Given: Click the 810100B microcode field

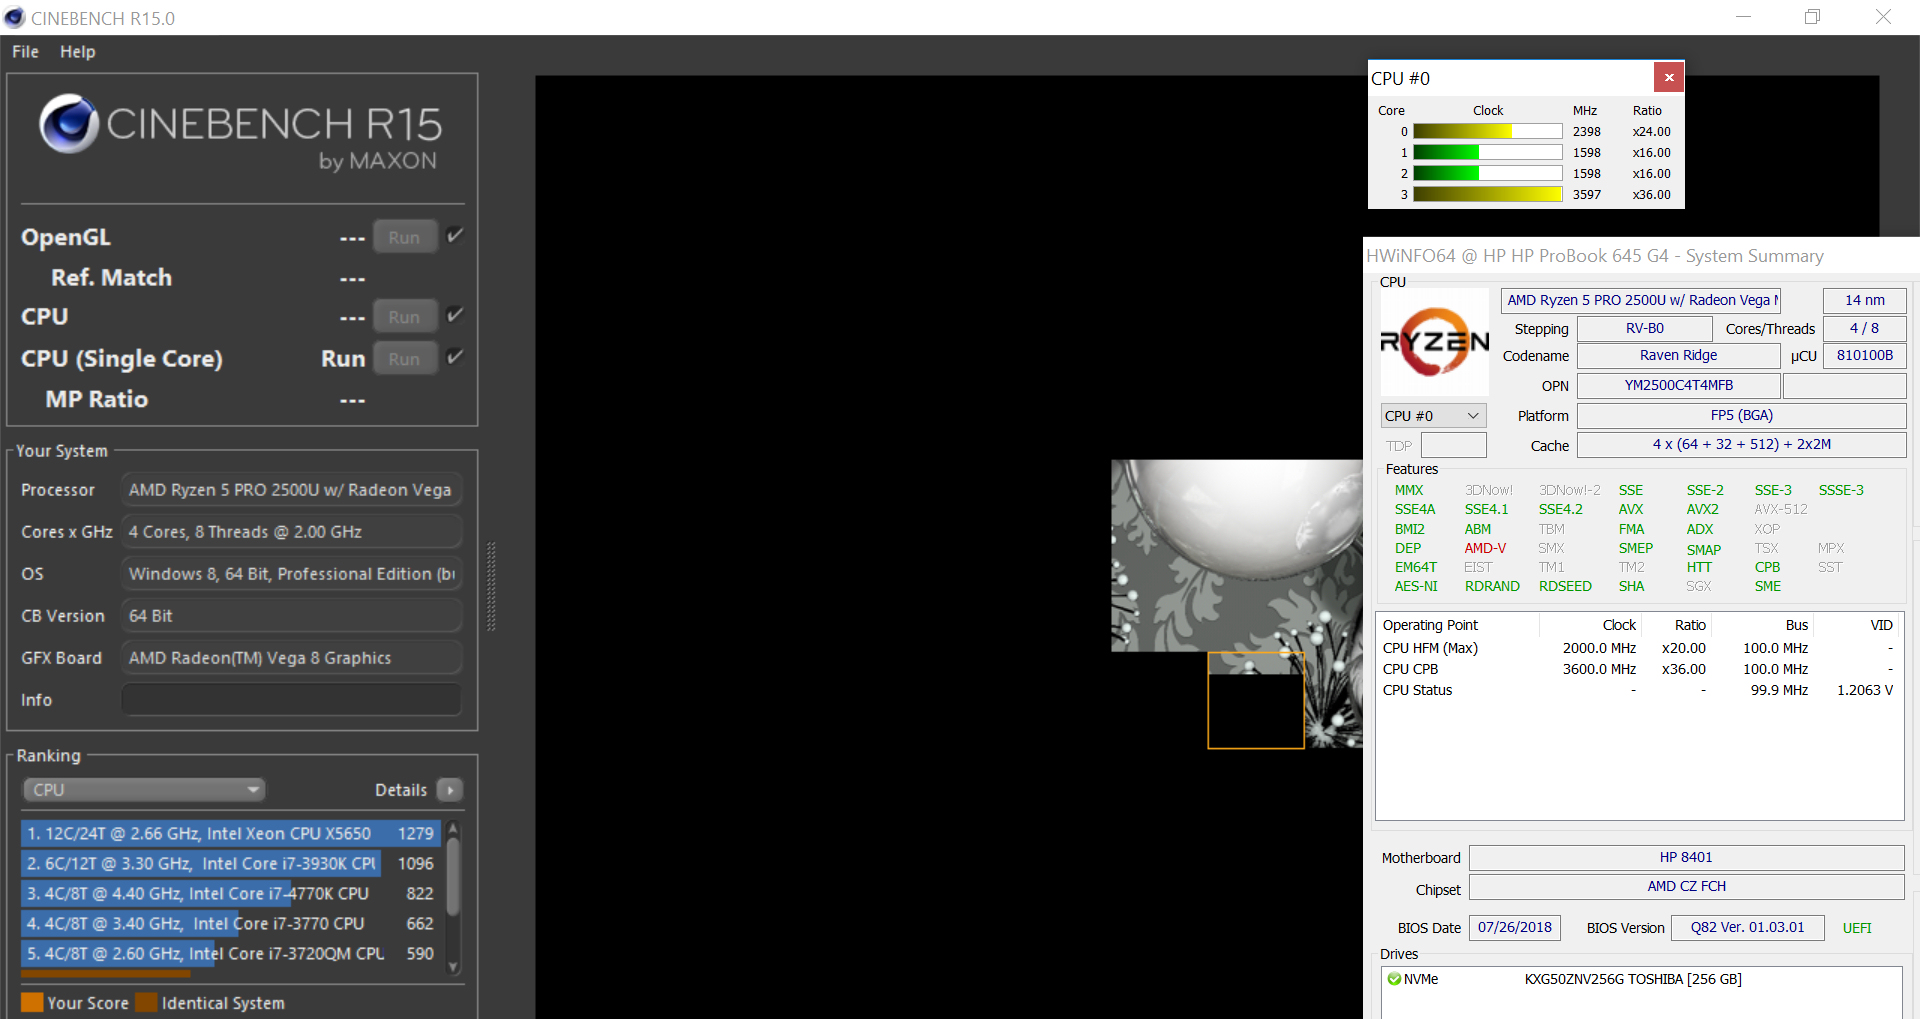Looking at the screenshot, I should click(1864, 355).
